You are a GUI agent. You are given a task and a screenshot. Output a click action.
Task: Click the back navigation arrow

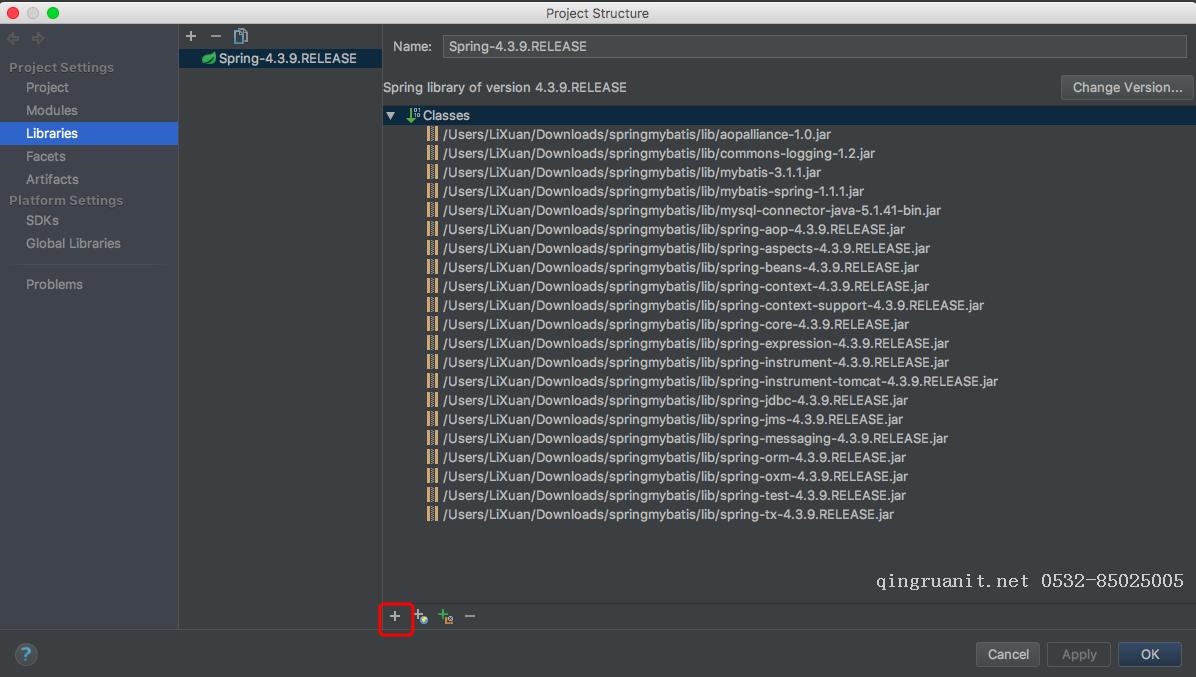(x=14, y=39)
